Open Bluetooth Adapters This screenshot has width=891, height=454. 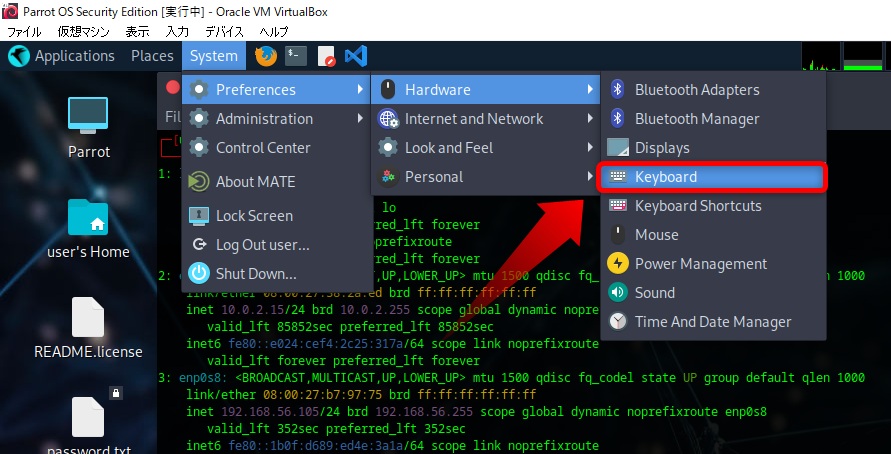tap(713, 89)
